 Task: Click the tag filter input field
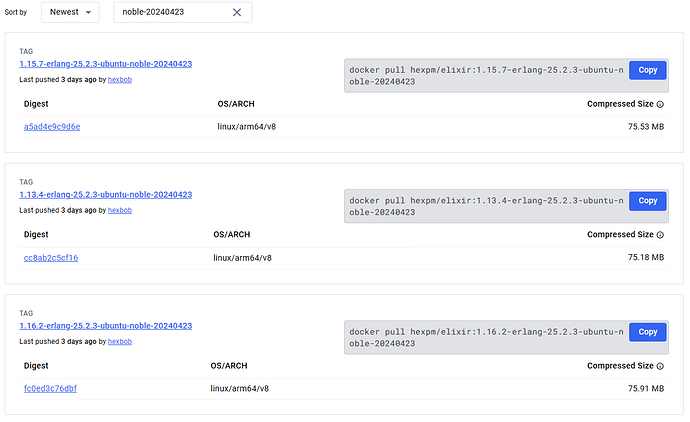click(170, 12)
